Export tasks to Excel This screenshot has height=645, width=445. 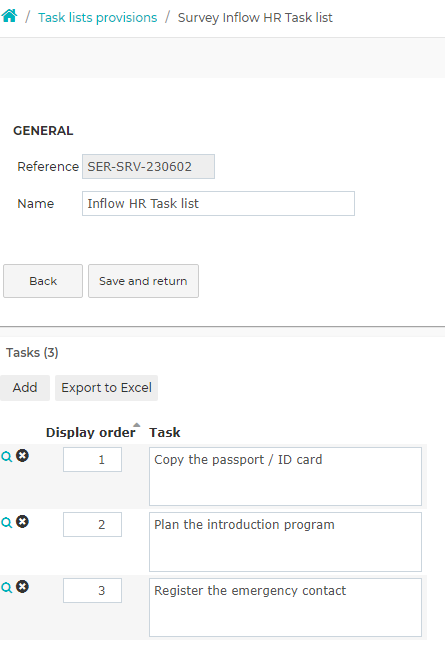107,387
